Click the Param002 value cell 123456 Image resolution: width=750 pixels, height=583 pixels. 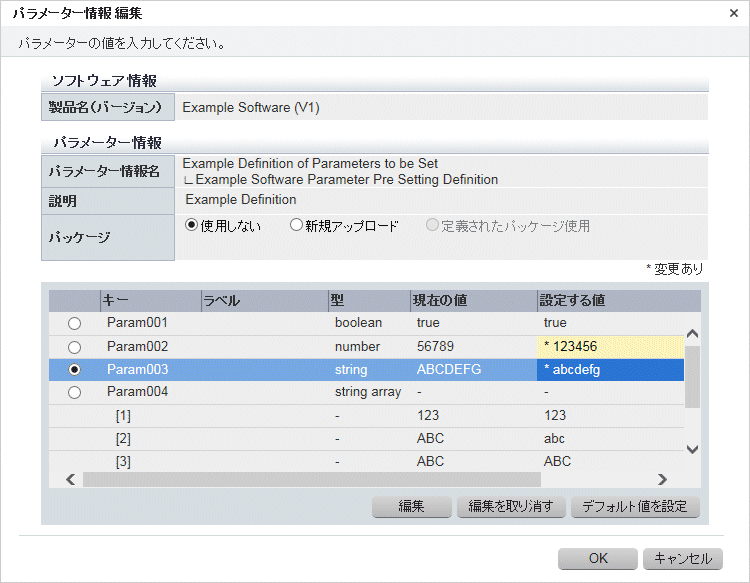tap(610, 346)
